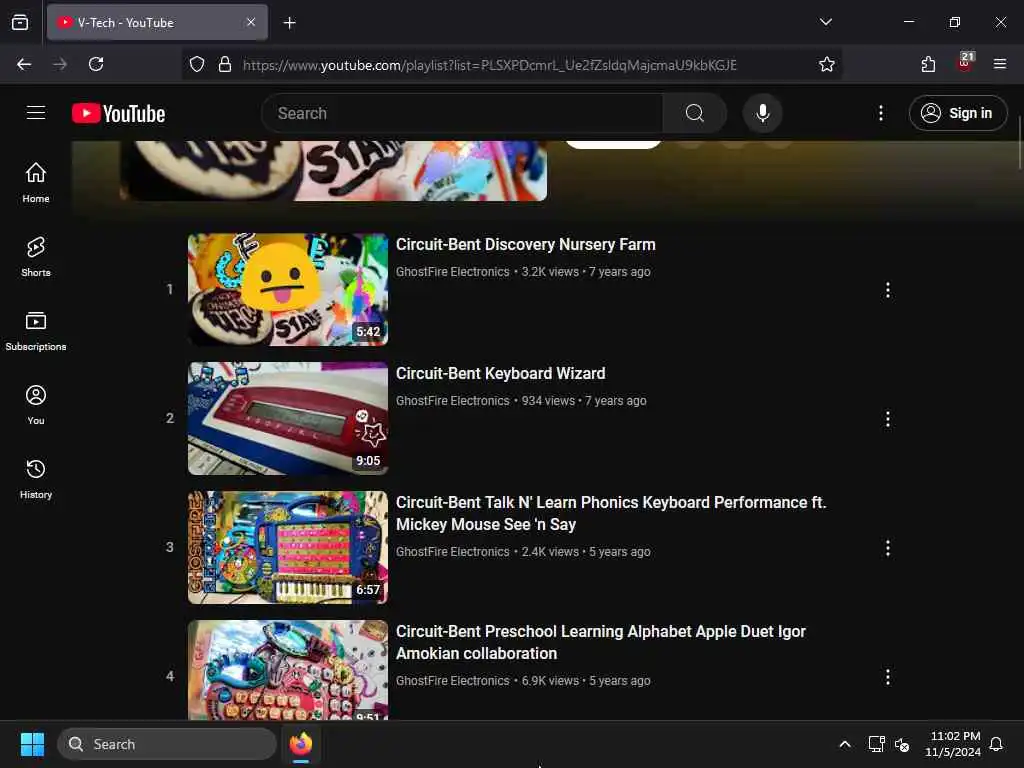Open the muted volume tray icon
This screenshot has height=768, width=1024.
[x=902, y=744]
